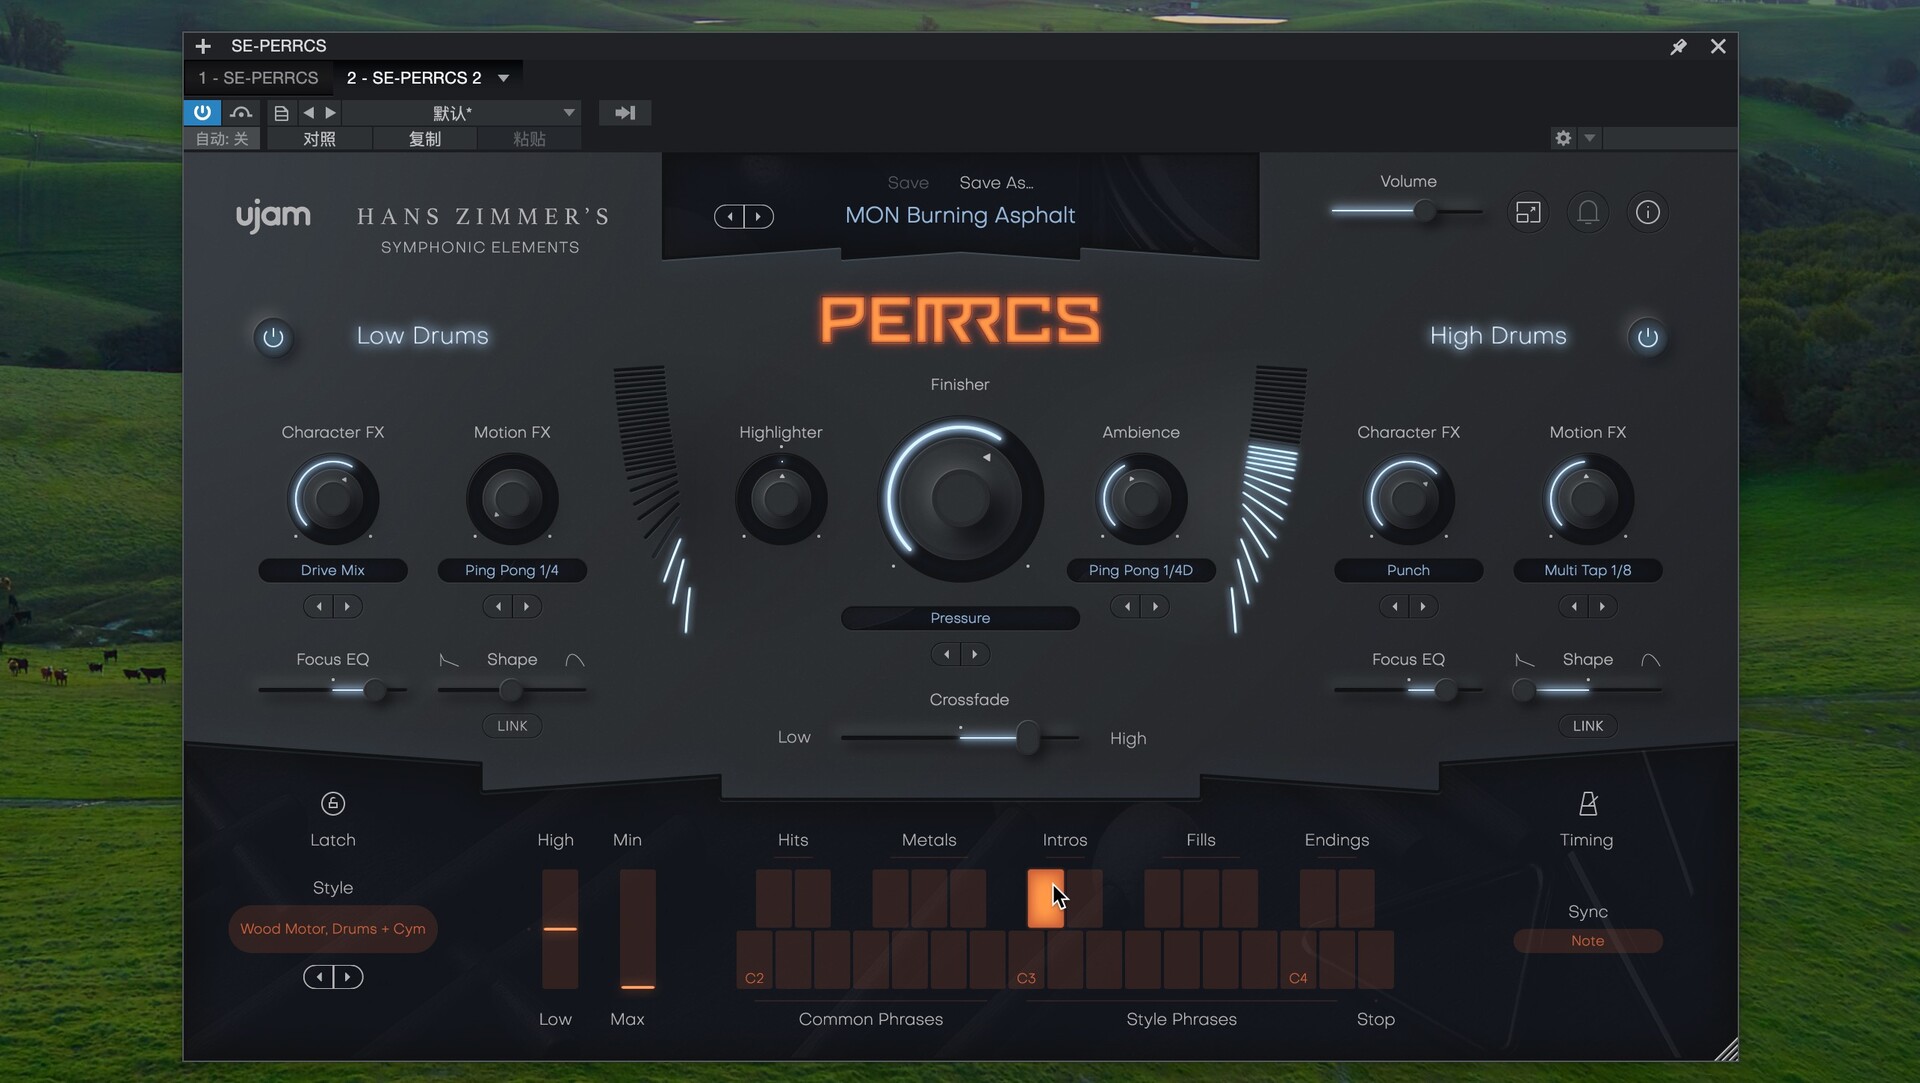The width and height of the screenshot is (1920, 1083).
Task: Toggle the Sync Note button
Action: [1588, 941]
